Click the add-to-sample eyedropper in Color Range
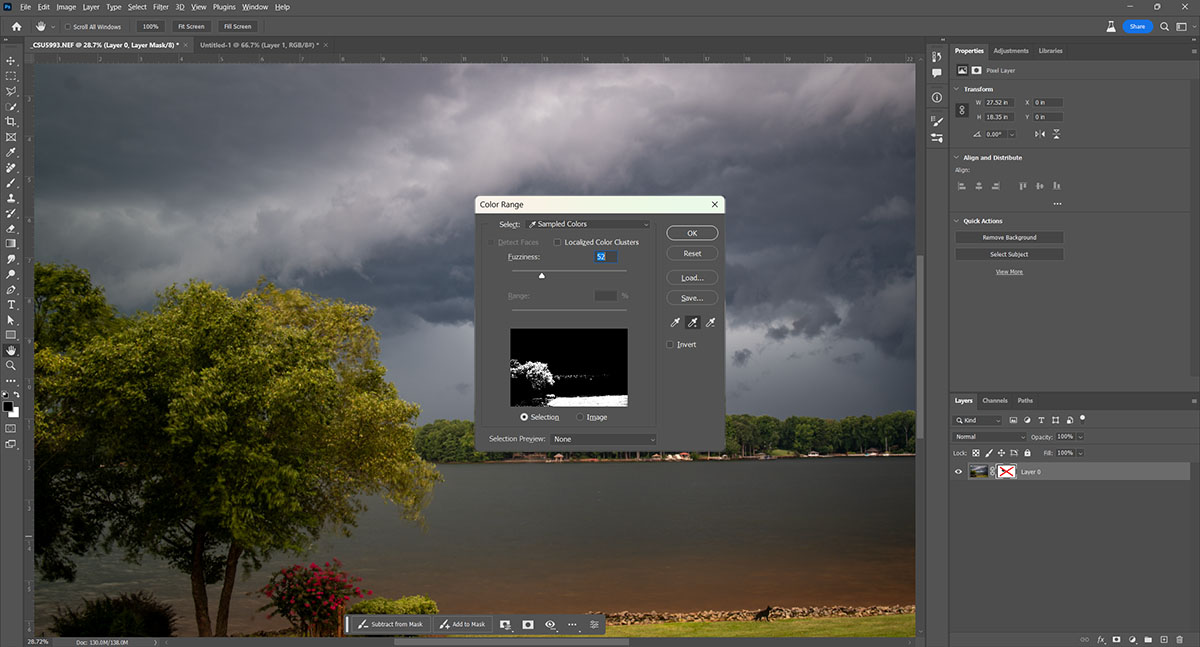This screenshot has height=647, width=1200. point(693,322)
